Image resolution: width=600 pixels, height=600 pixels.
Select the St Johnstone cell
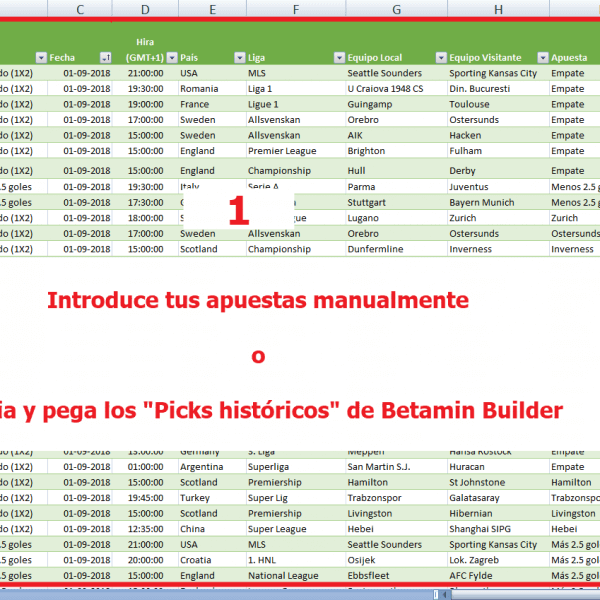point(498,482)
